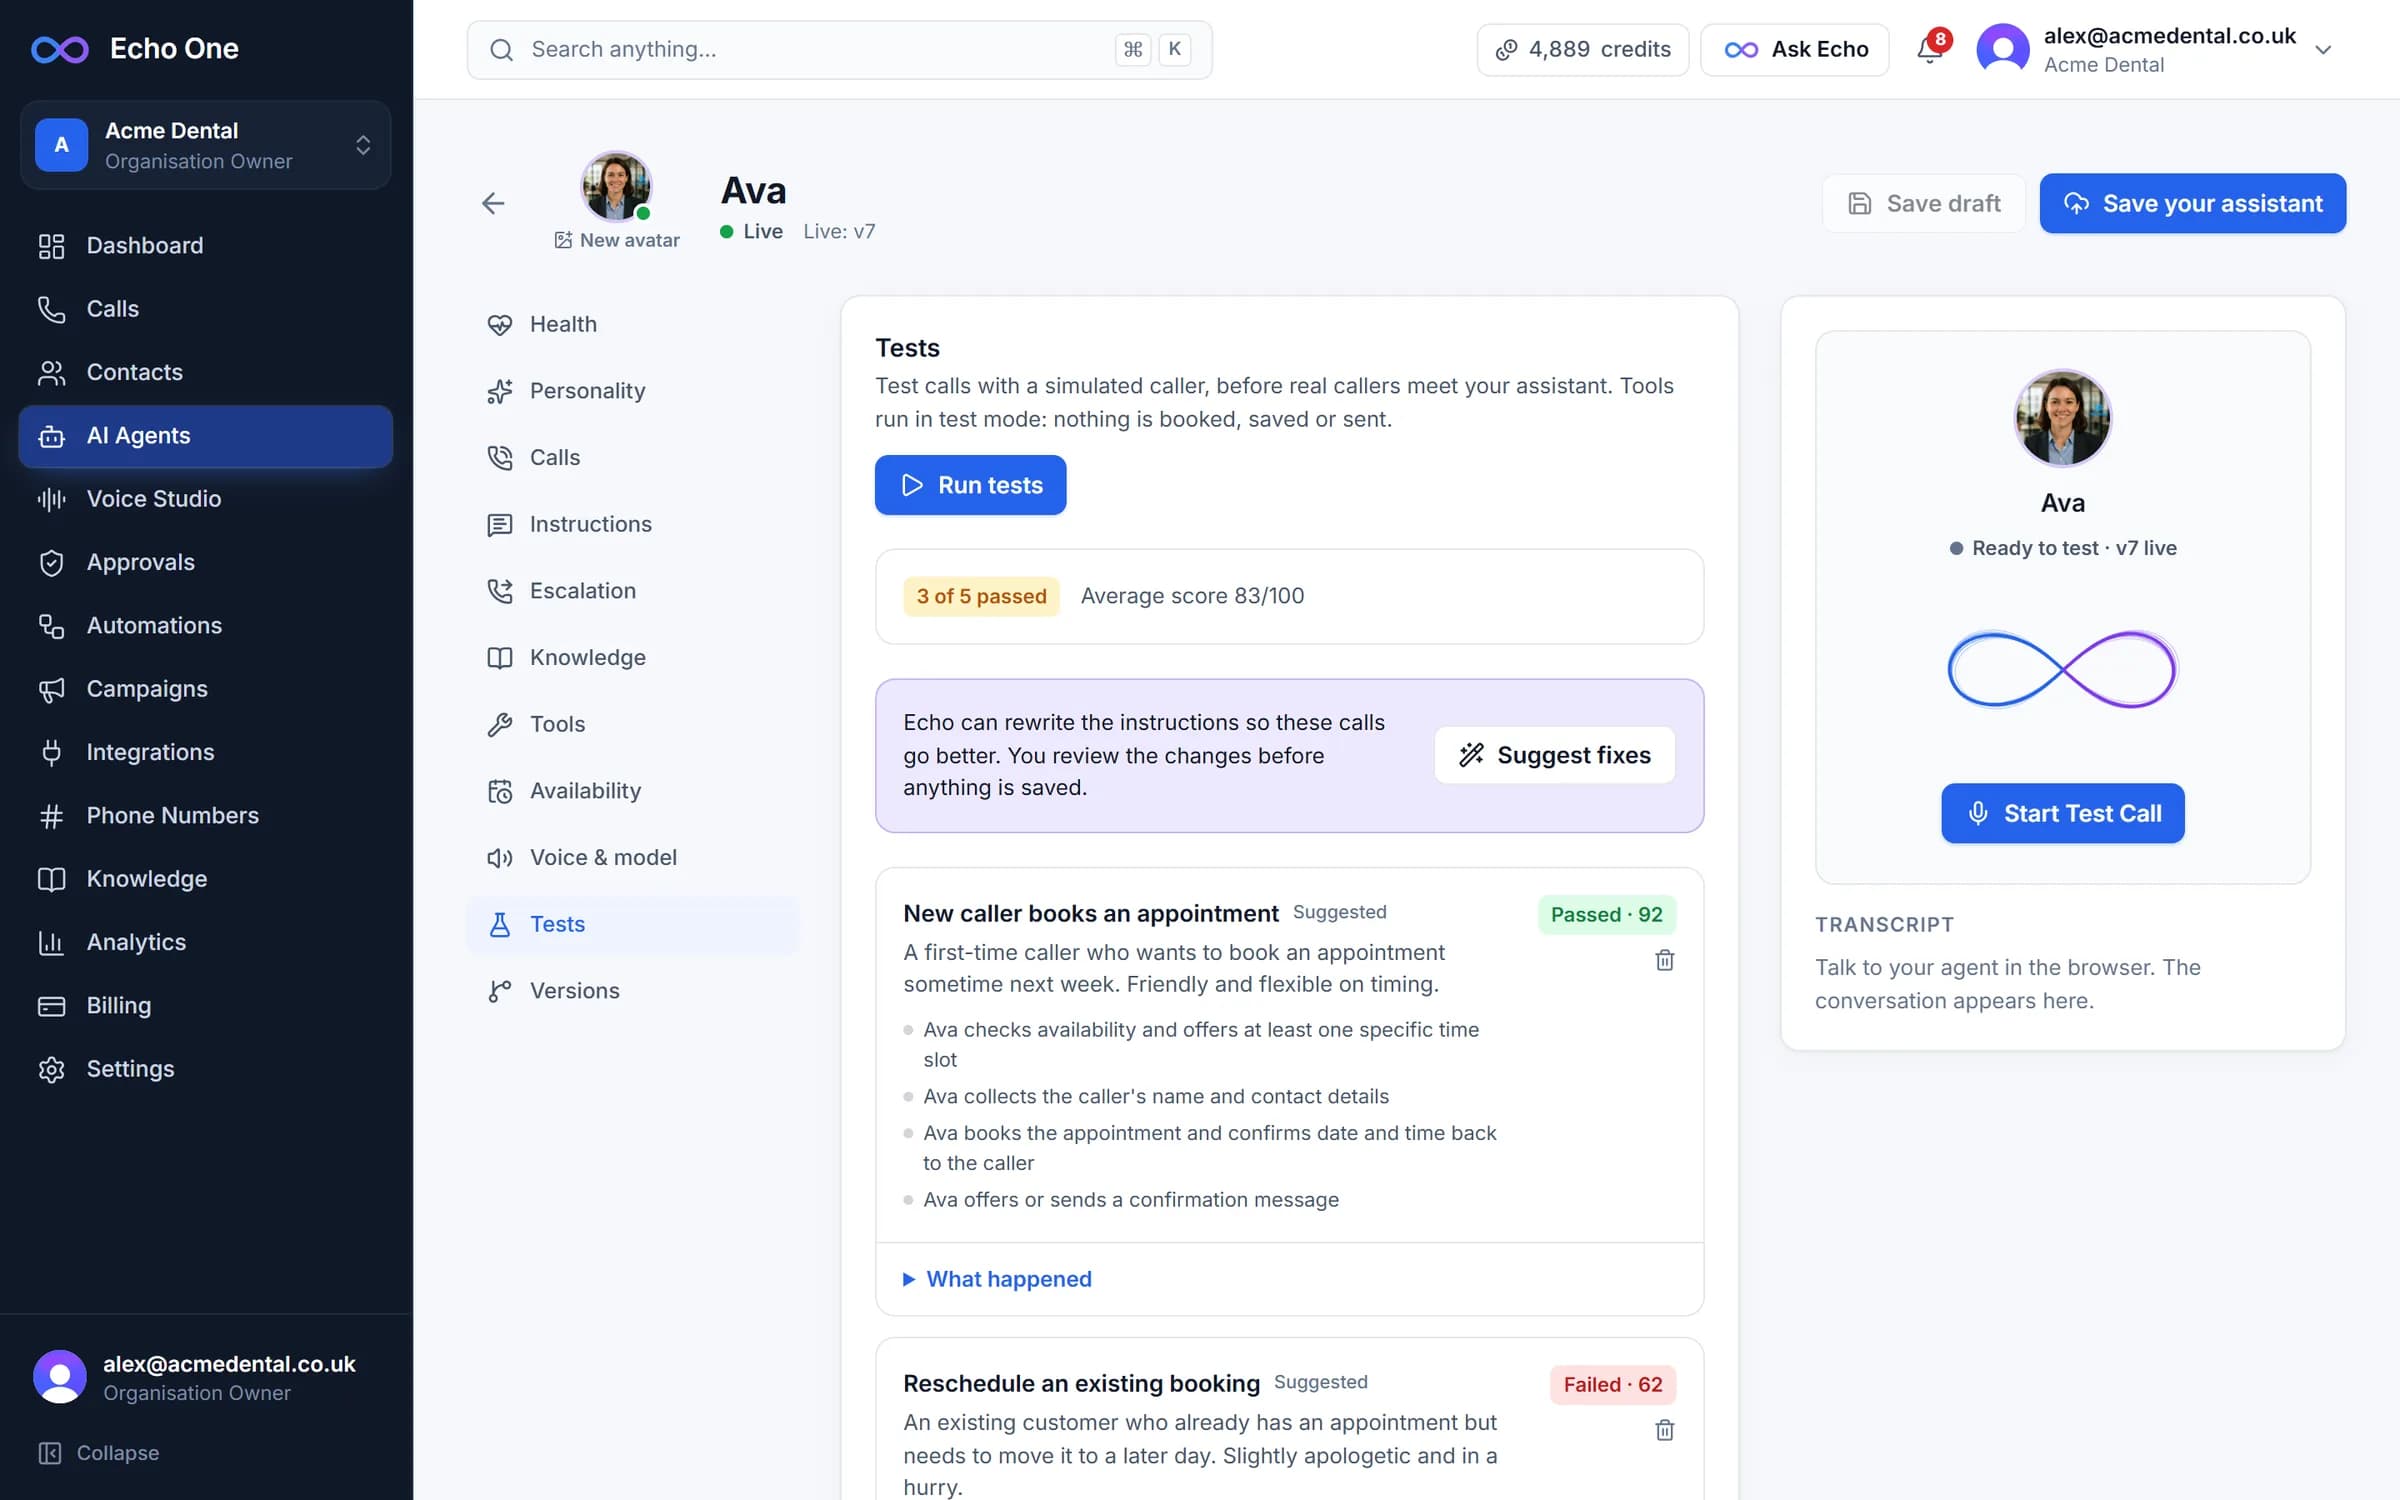Go to Contacts in the sidebar
This screenshot has height=1500, width=2400.
(x=205, y=372)
